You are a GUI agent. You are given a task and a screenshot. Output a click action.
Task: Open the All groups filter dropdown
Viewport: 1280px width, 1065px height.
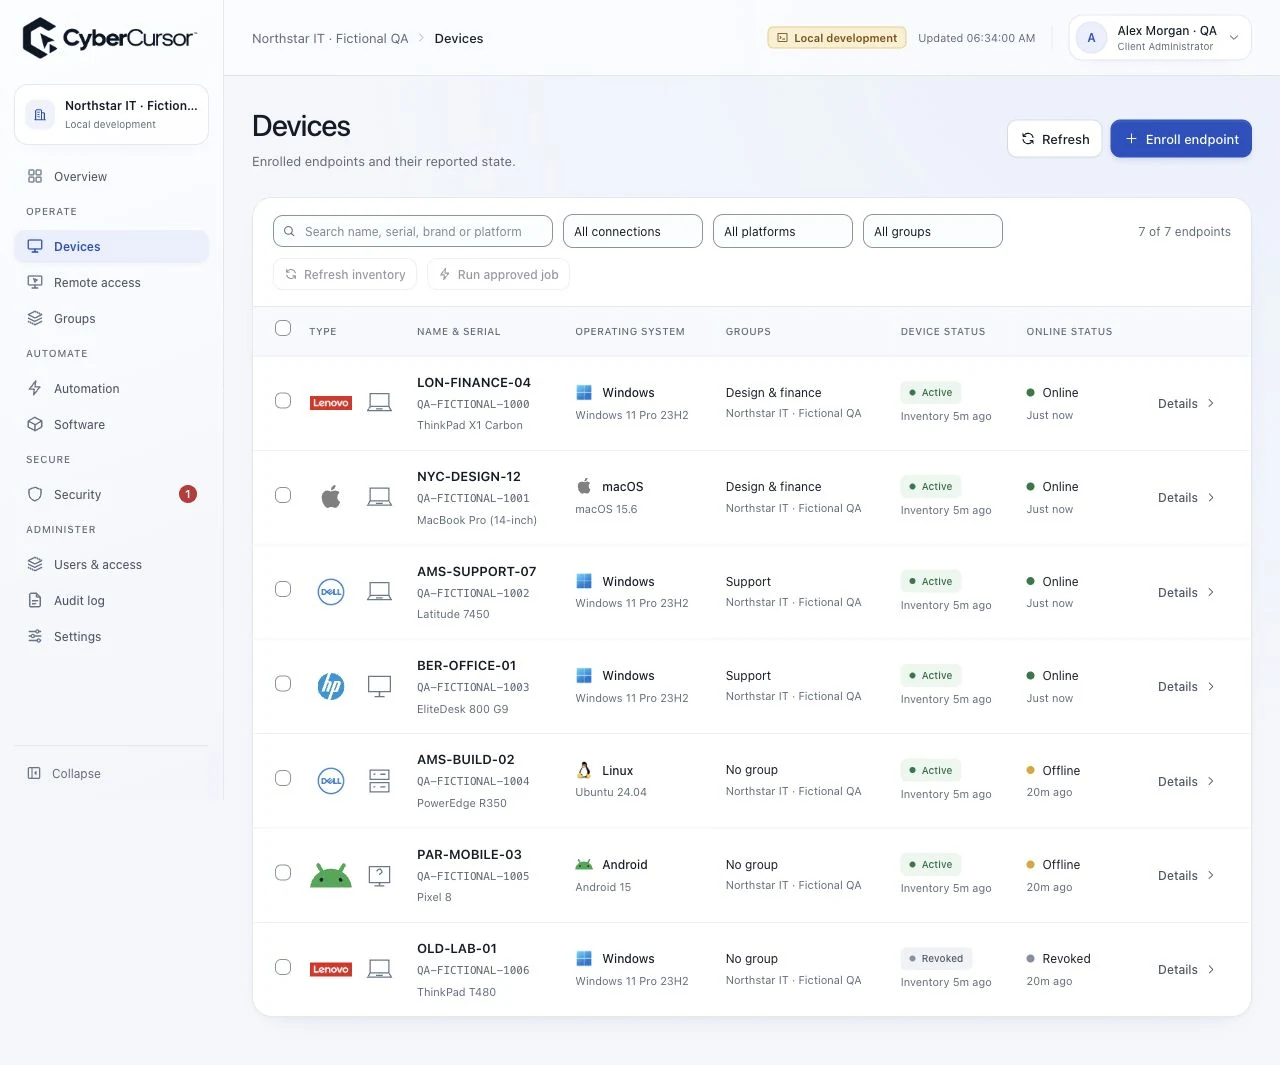click(933, 231)
